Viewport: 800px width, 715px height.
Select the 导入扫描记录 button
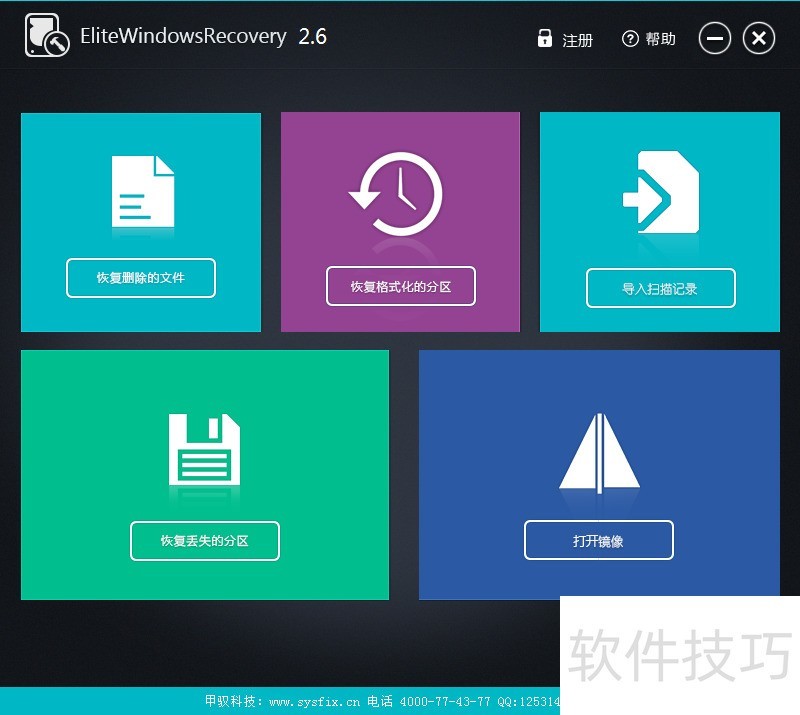[x=660, y=288]
